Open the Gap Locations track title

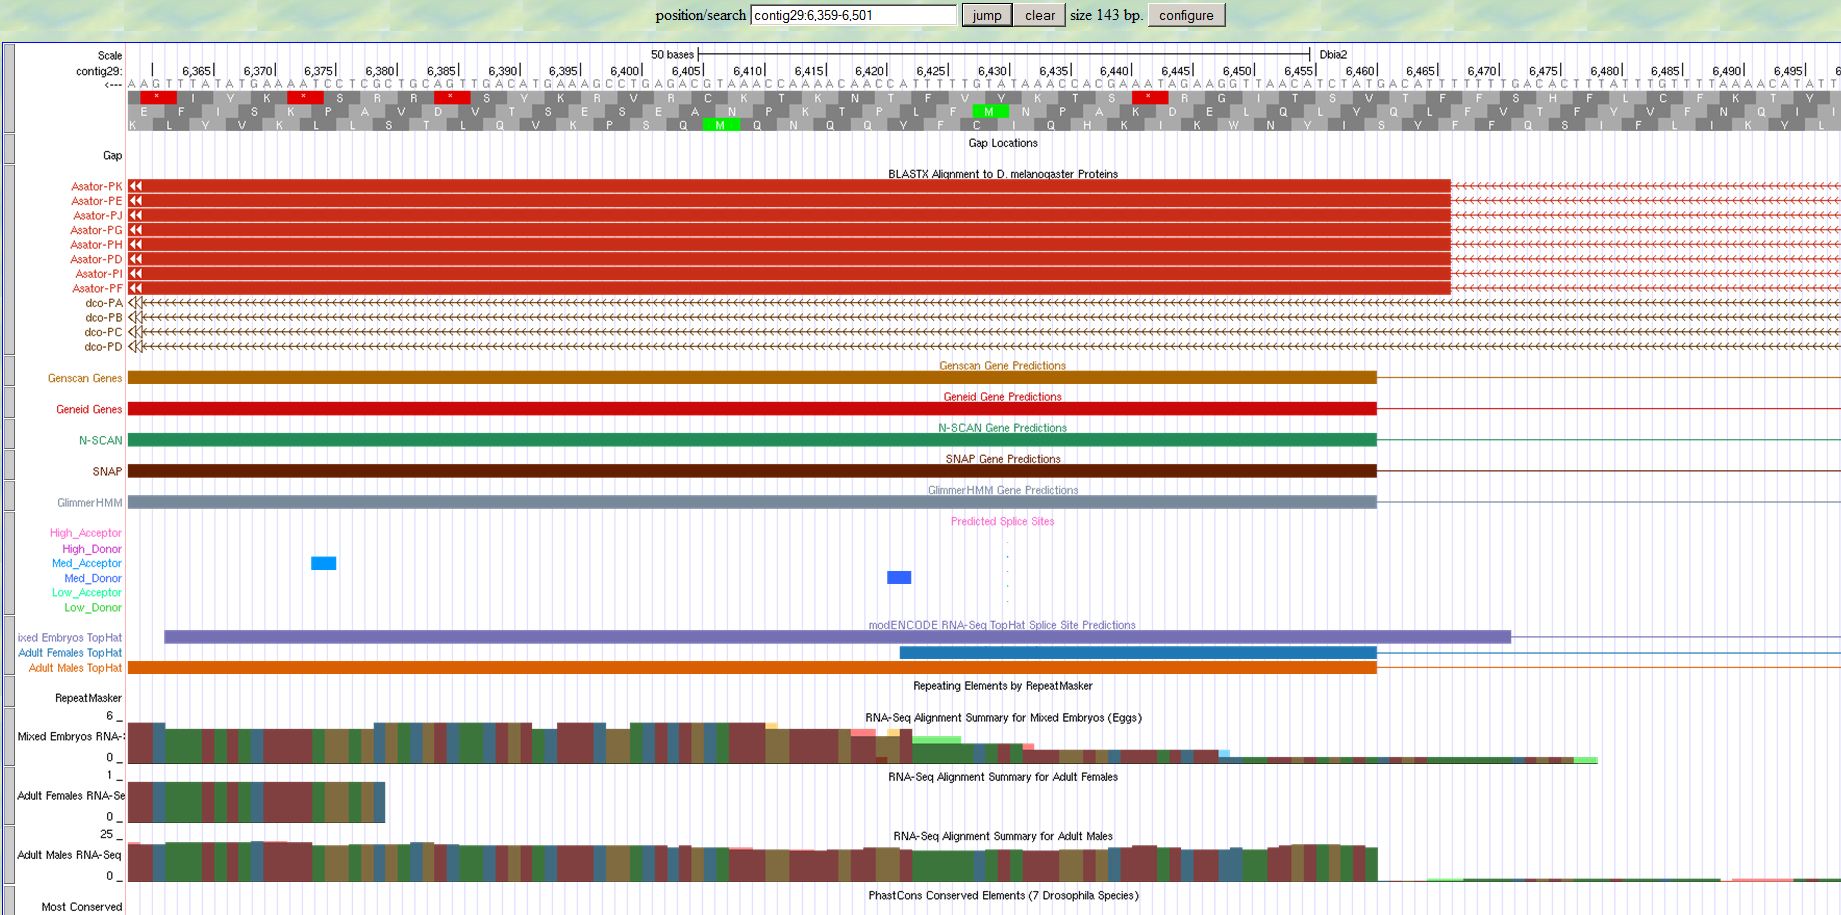click(1003, 143)
